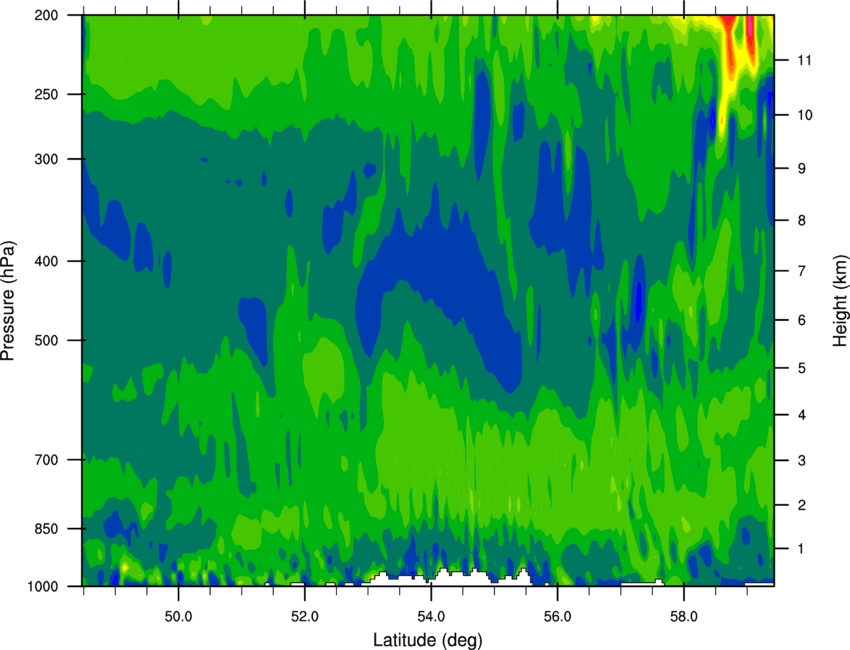The image size is (850, 650).
Task: Click the 1000 pressure tick label
Action: [43, 586]
